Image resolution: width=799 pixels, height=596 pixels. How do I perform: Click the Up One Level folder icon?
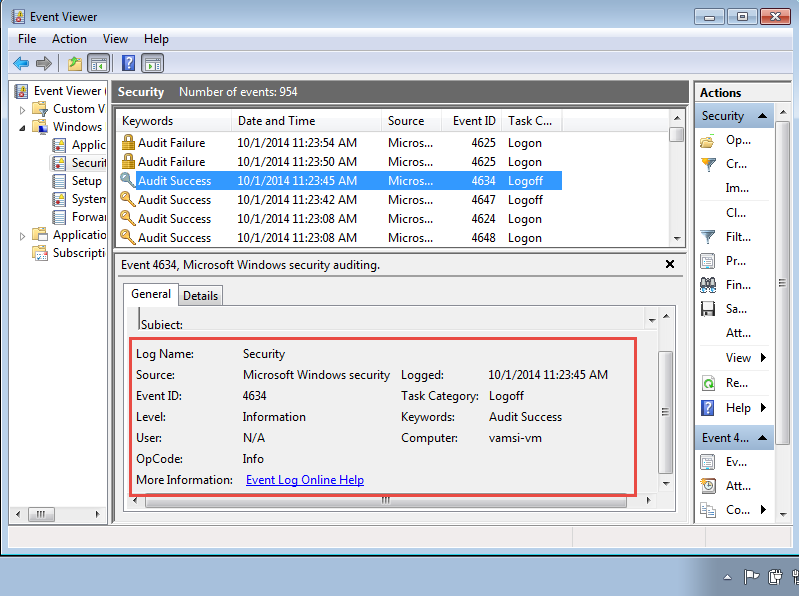click(75, 64)
